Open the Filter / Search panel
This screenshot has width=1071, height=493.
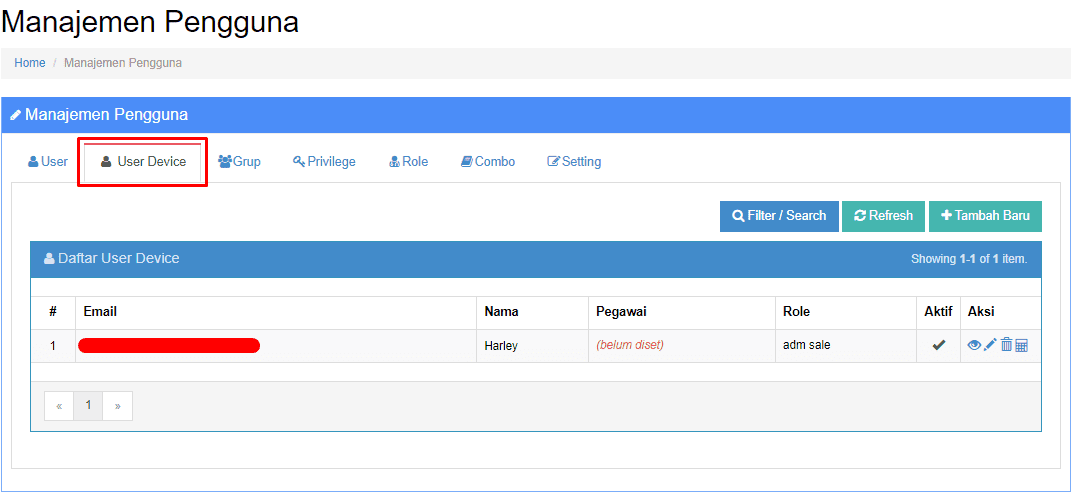(779, 216)
